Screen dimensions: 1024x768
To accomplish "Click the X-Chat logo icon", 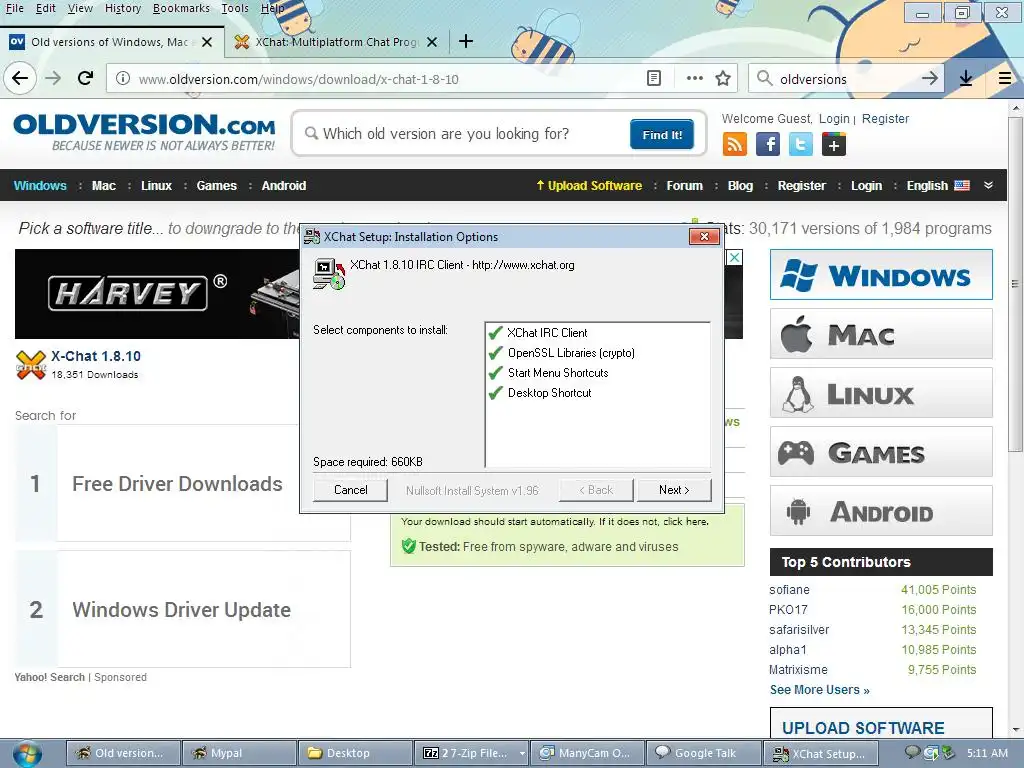I will [x=31, y=364].
